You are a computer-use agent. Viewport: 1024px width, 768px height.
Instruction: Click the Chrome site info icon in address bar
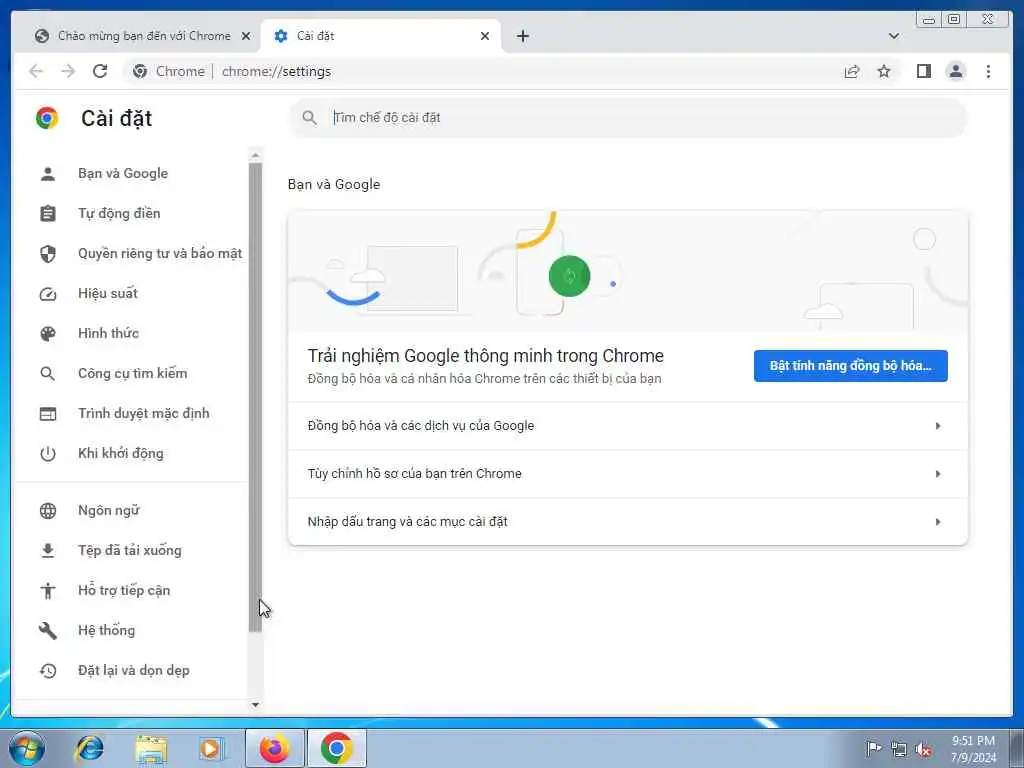click(140, 71)
